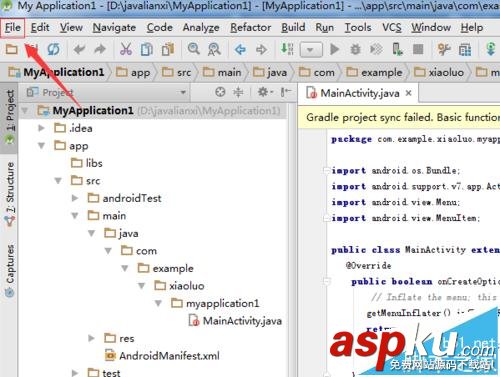Click the Stop square icon
This screenshot has height=377, width=500.
pyautogui.click(x=418, y=50)
